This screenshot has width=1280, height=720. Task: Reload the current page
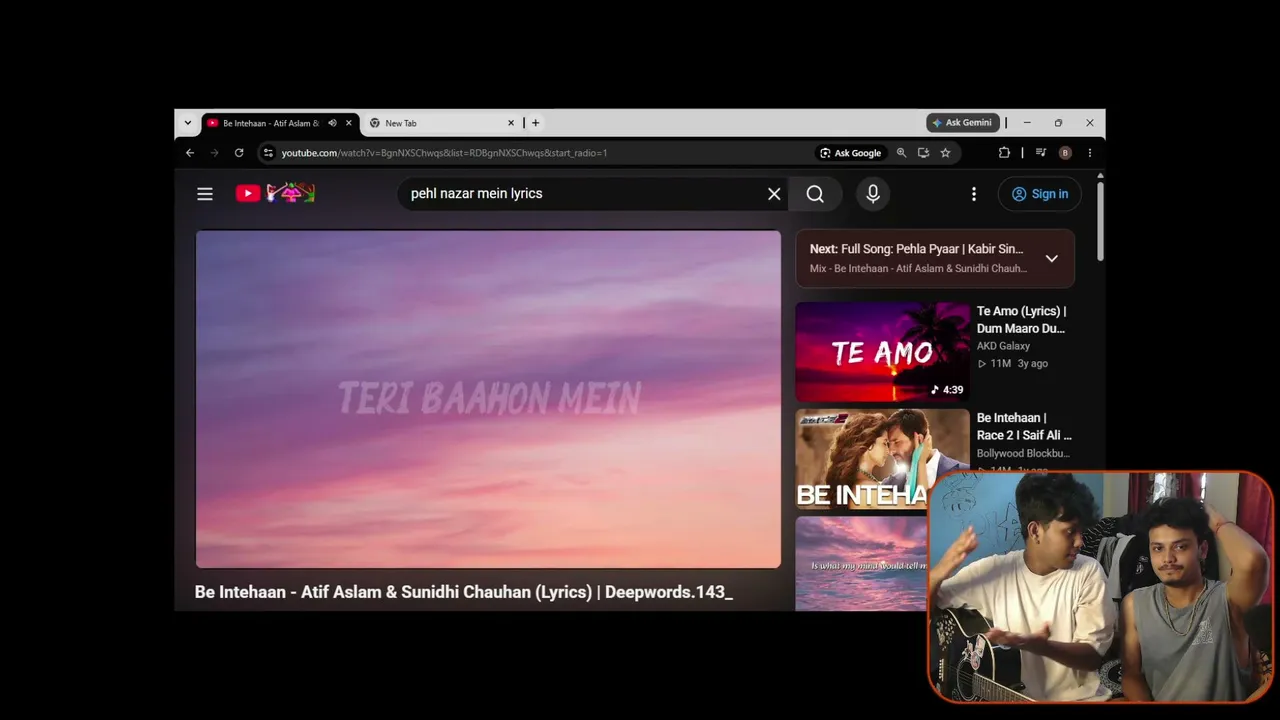239,153
